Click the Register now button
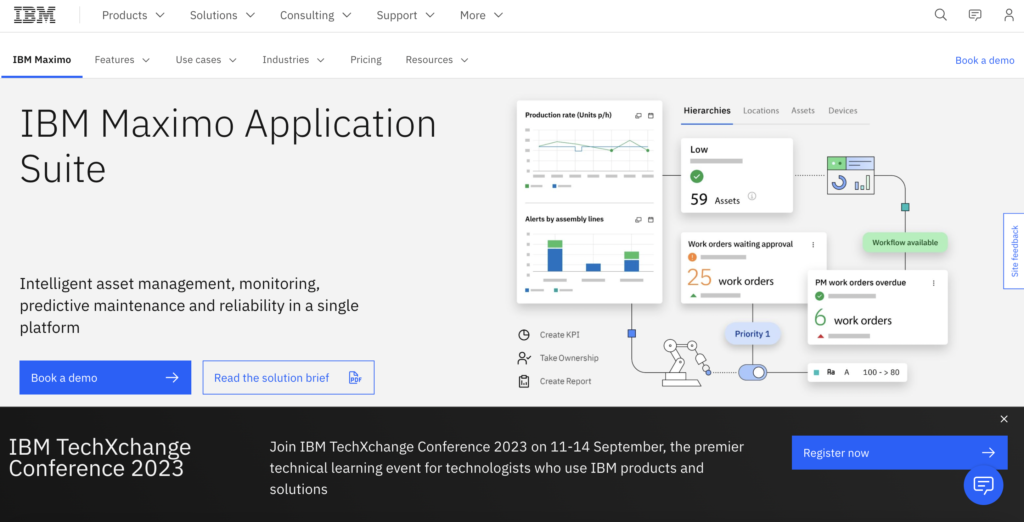The width and height of the screenshot is (1024, 522). pos(899,453)
